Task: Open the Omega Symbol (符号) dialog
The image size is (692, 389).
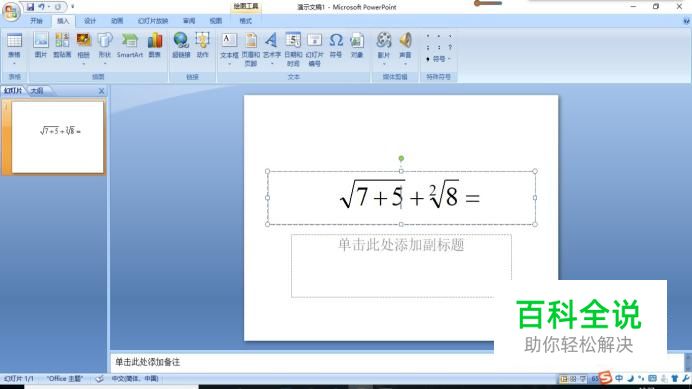Action: coord(336,45)
